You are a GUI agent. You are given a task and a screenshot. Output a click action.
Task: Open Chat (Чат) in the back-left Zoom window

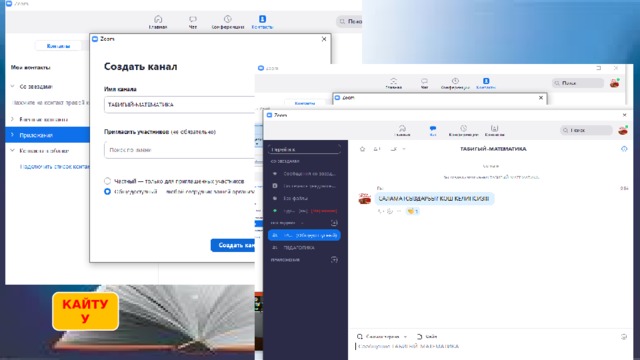pos(193,22)
